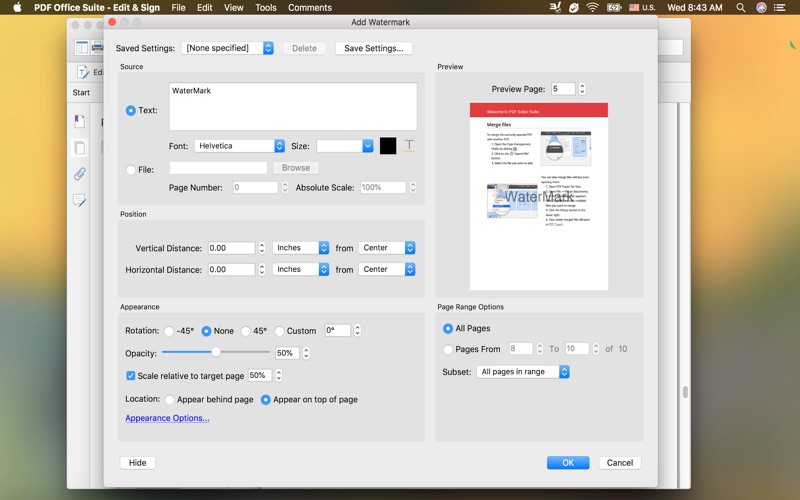
Task: Toggle Scale relative to target page
Action: (131, 376)
